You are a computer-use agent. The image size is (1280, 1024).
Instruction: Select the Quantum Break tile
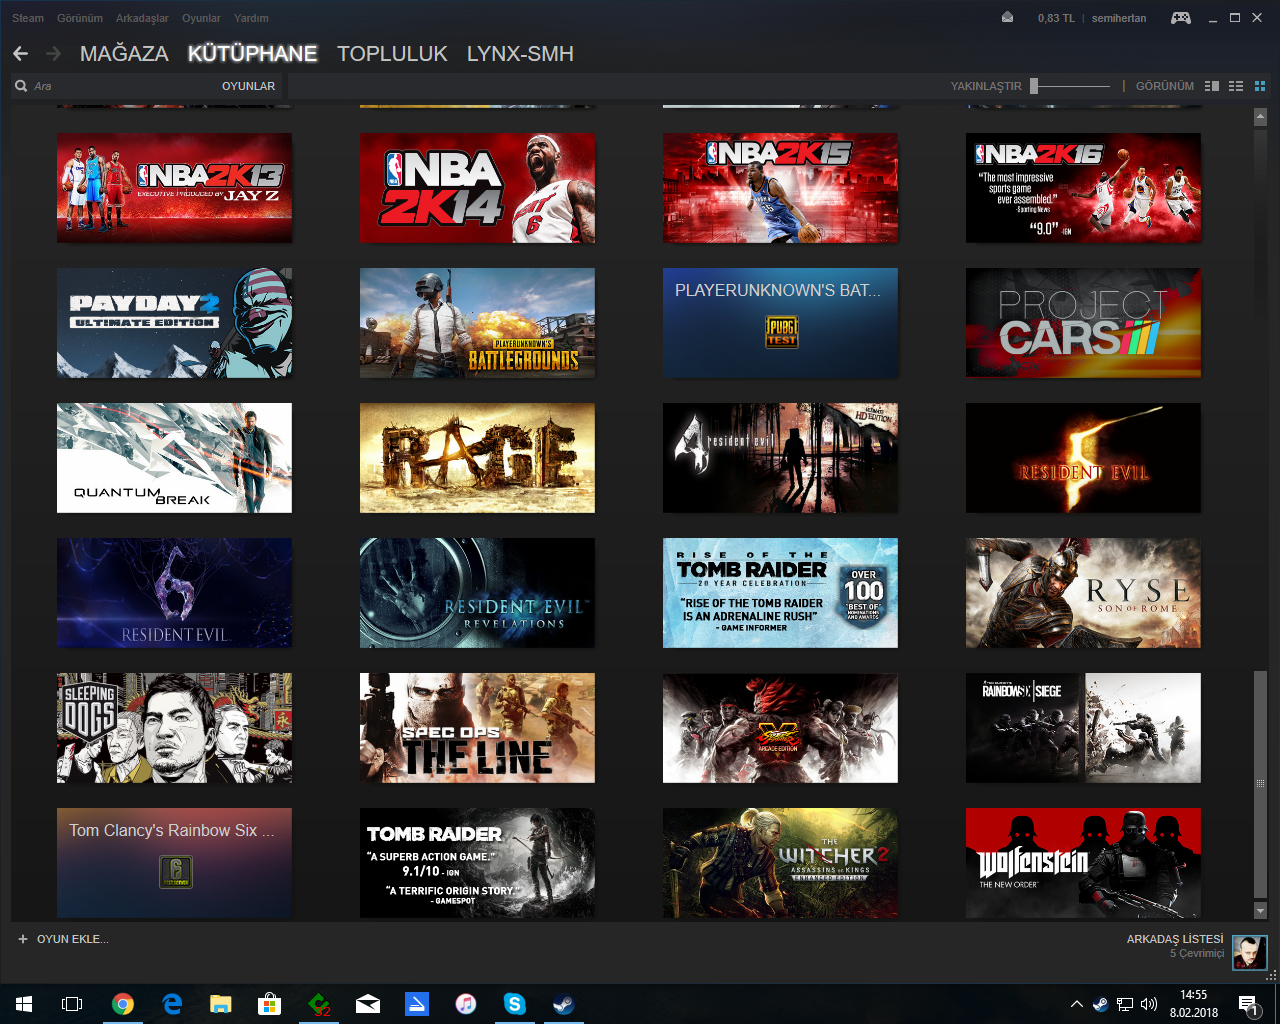174,458
